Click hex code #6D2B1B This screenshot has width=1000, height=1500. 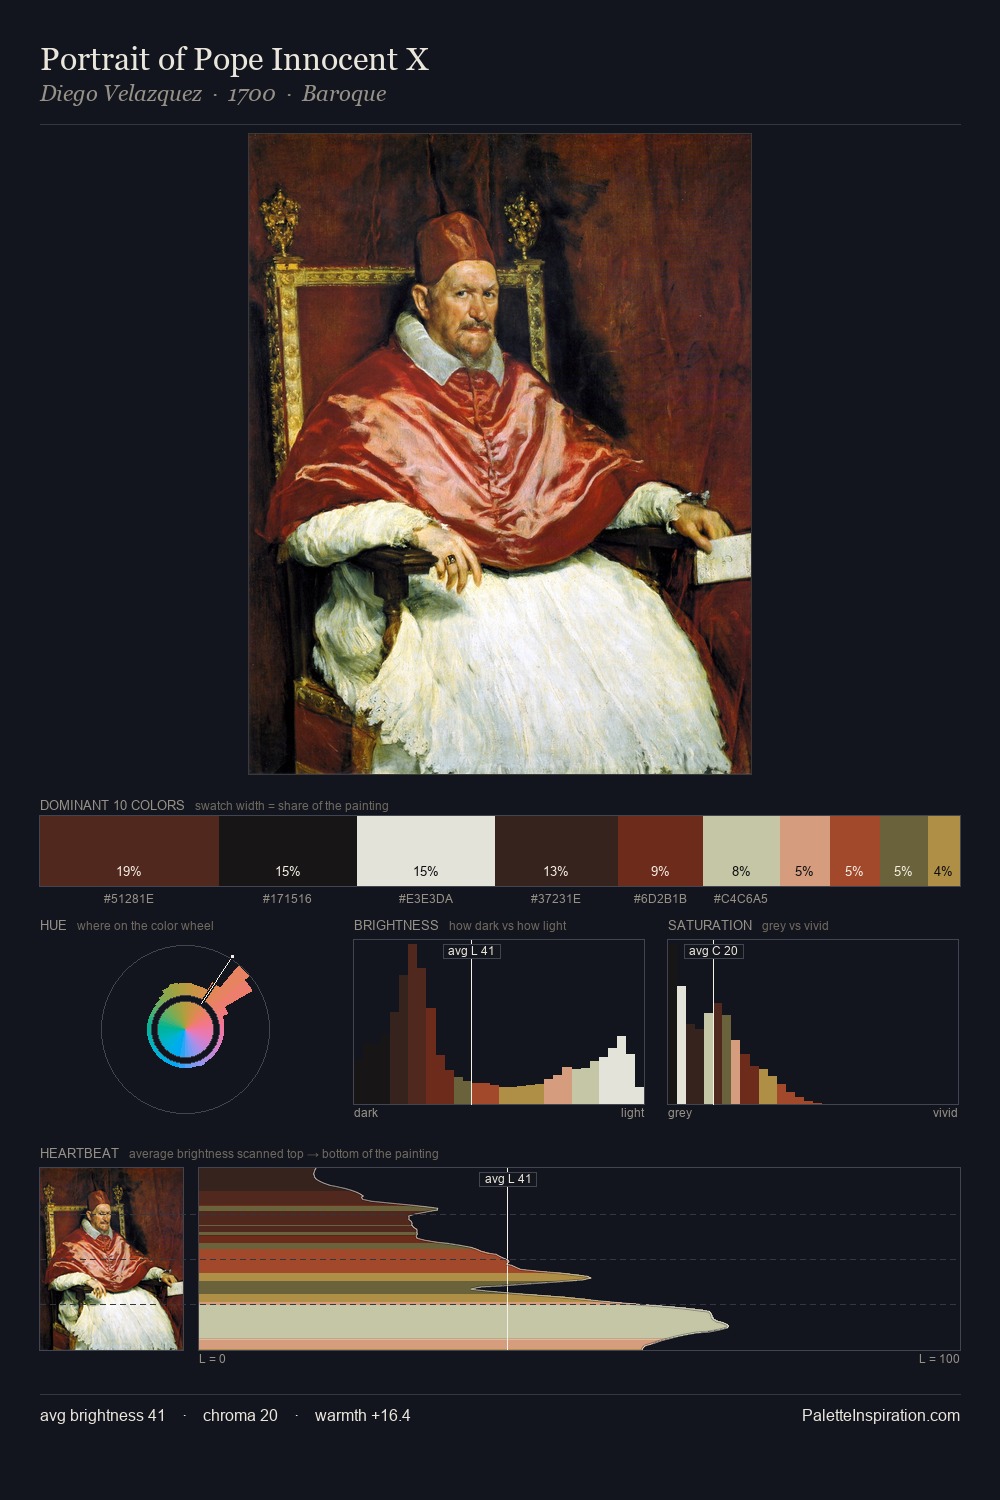pos(660,899)
